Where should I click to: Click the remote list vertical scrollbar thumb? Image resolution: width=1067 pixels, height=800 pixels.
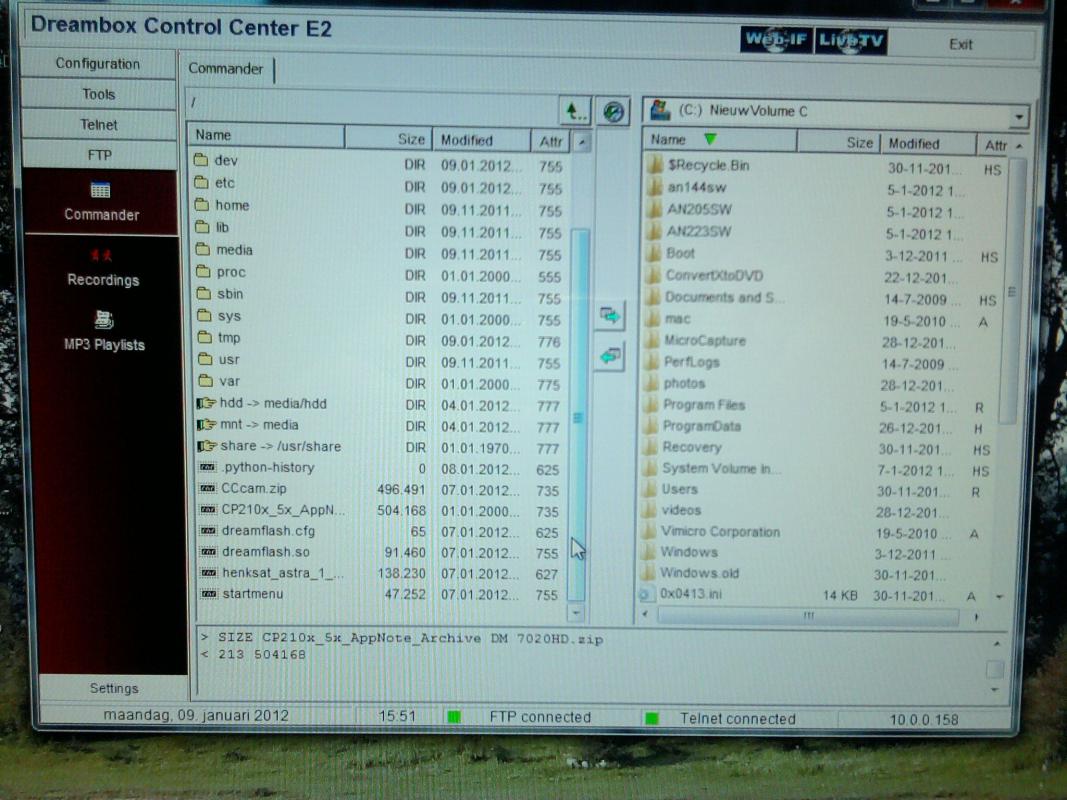(578, 416)
